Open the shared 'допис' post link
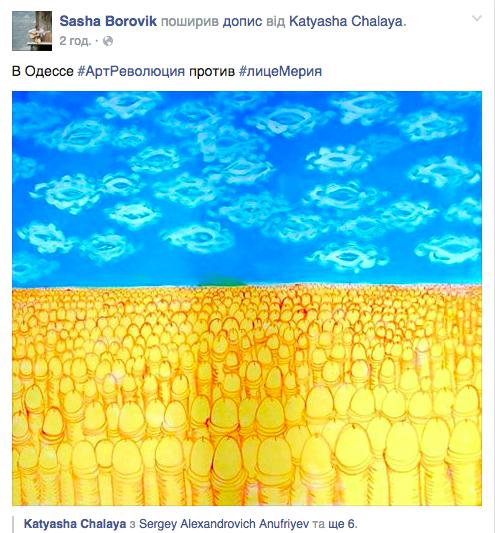 pyautogui.click(x=242, y=21)
